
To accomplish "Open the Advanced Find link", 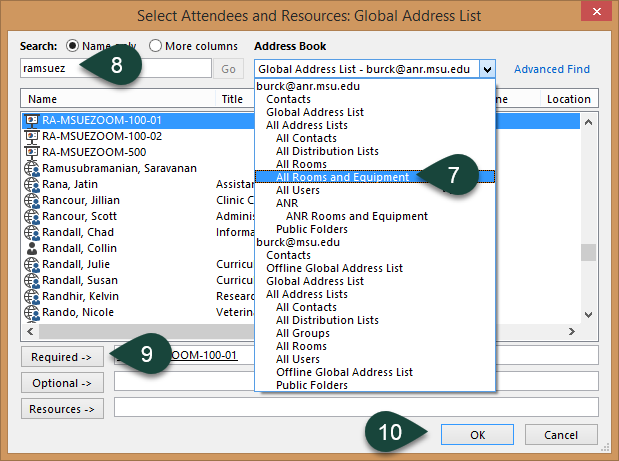I will pos(551,69).
